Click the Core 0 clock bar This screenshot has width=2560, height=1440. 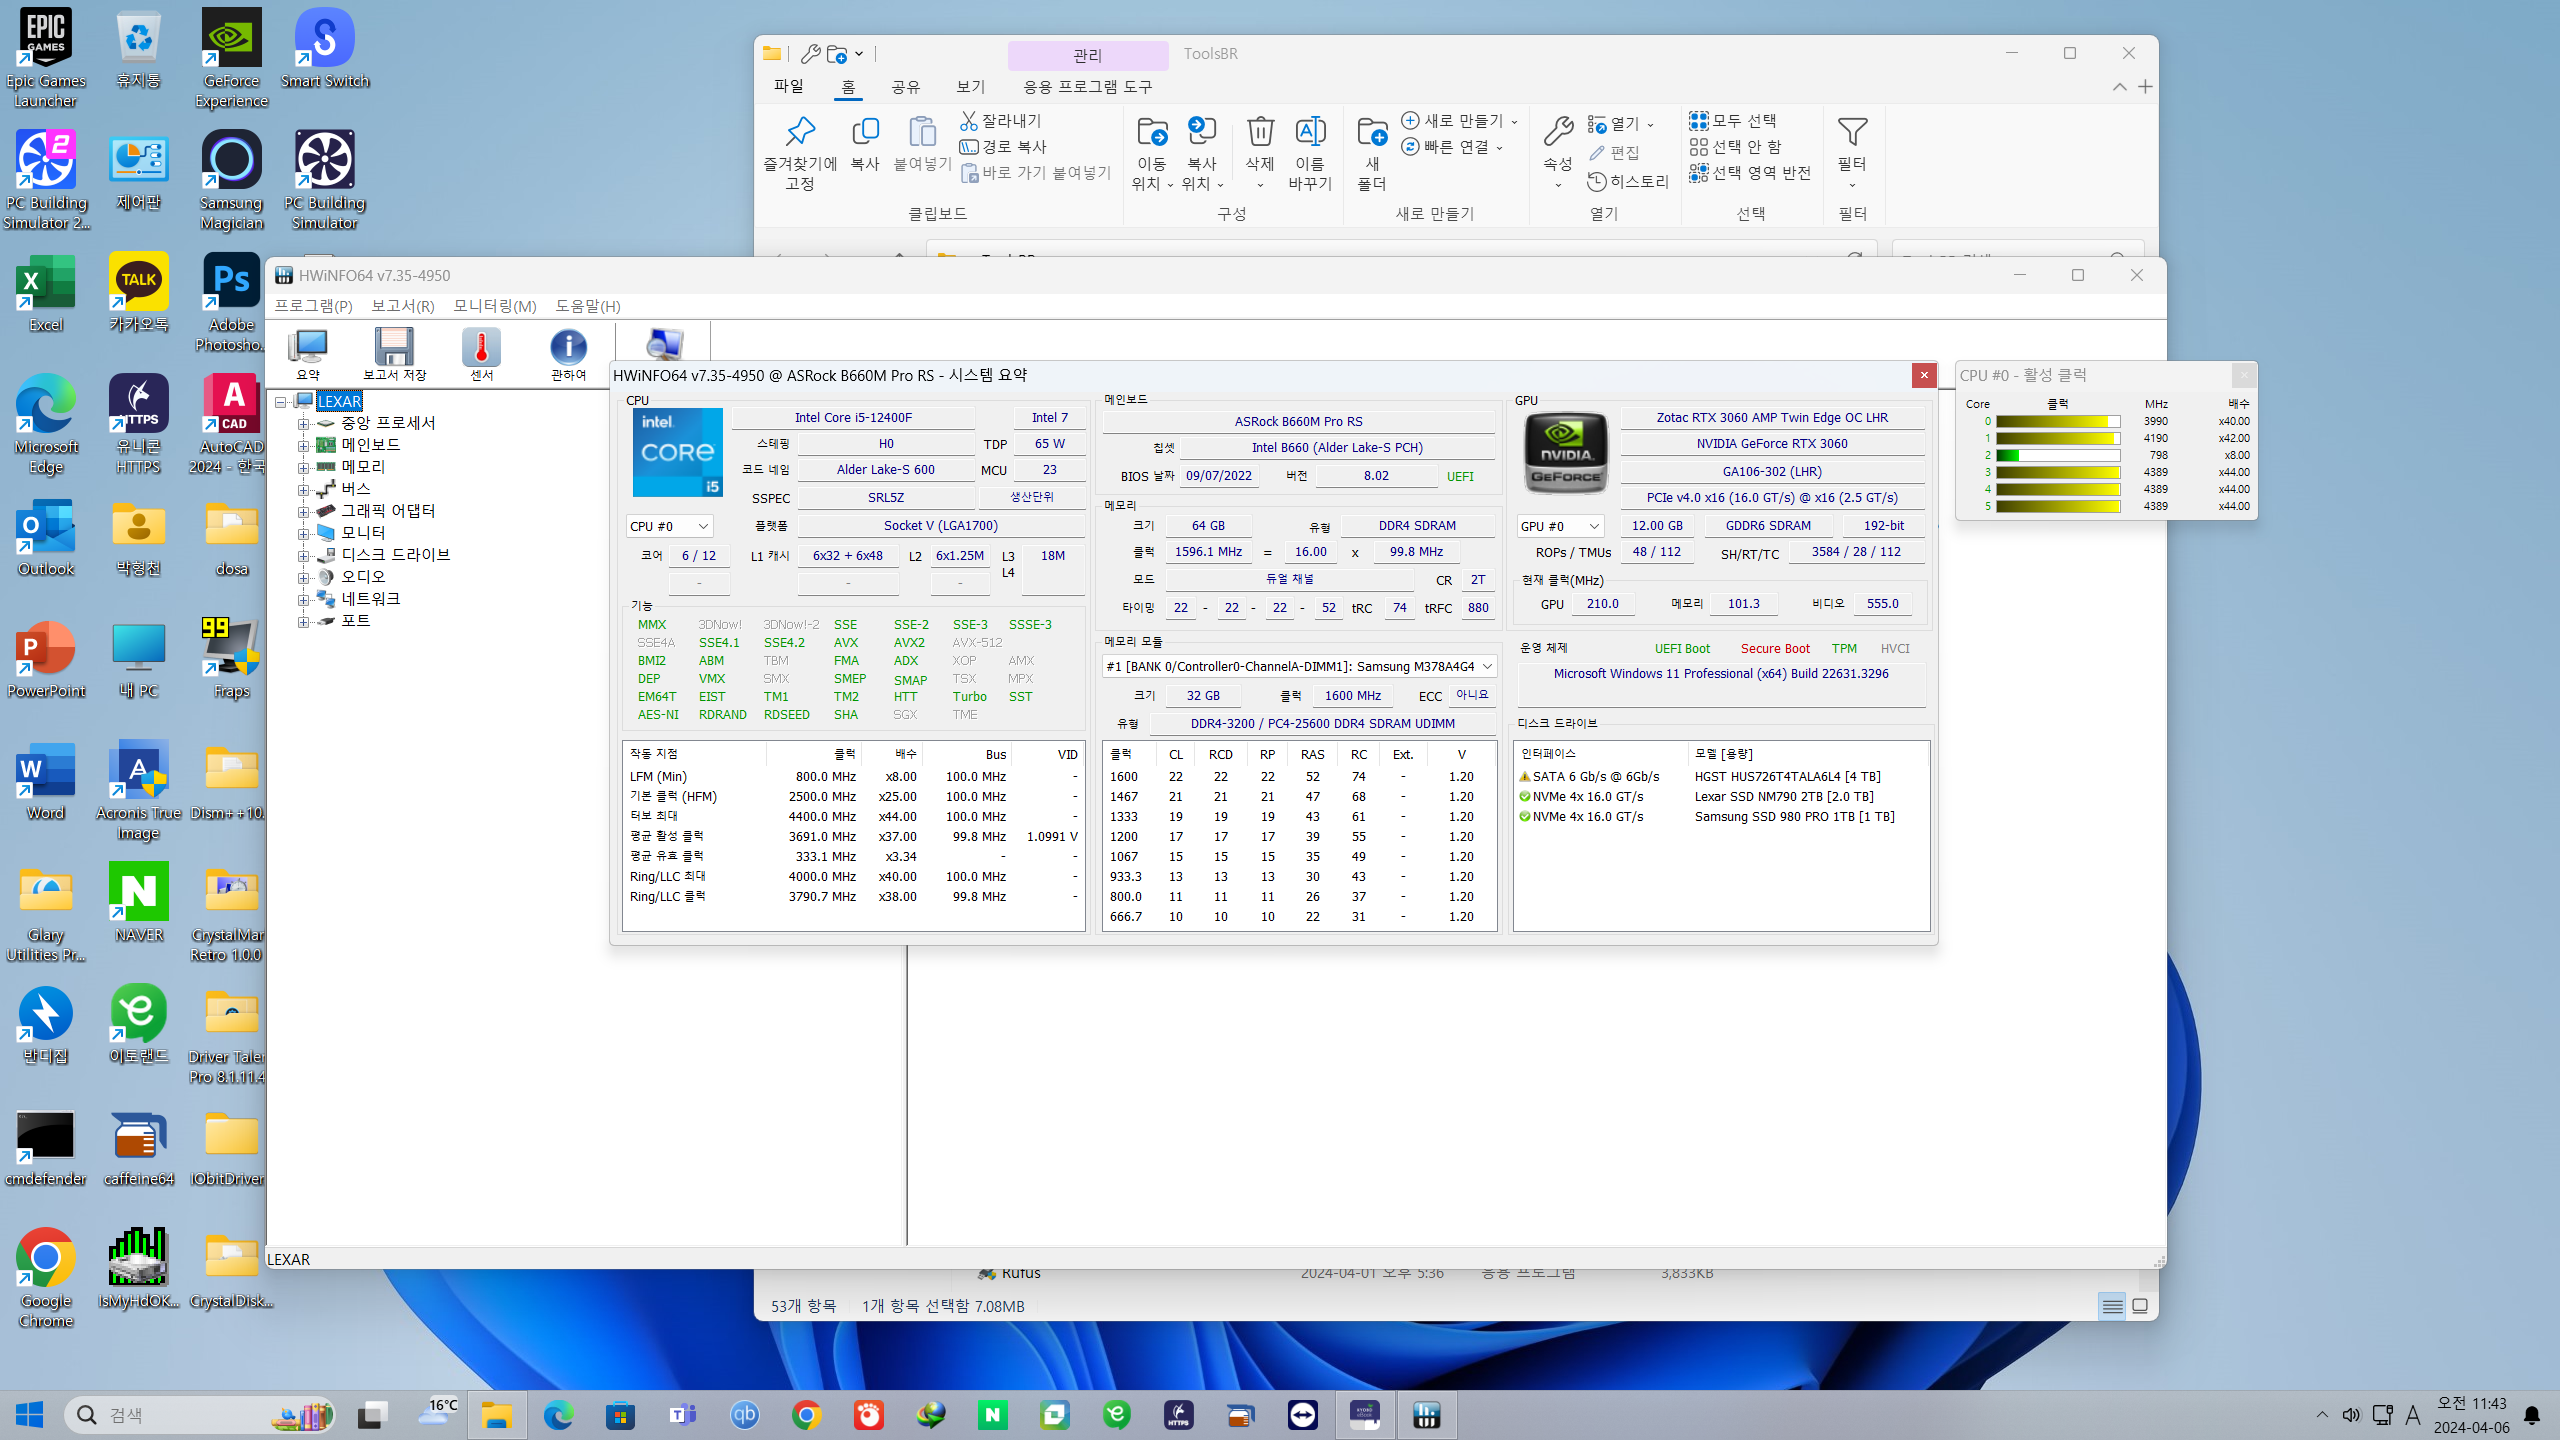click(x=2058, y=421)
